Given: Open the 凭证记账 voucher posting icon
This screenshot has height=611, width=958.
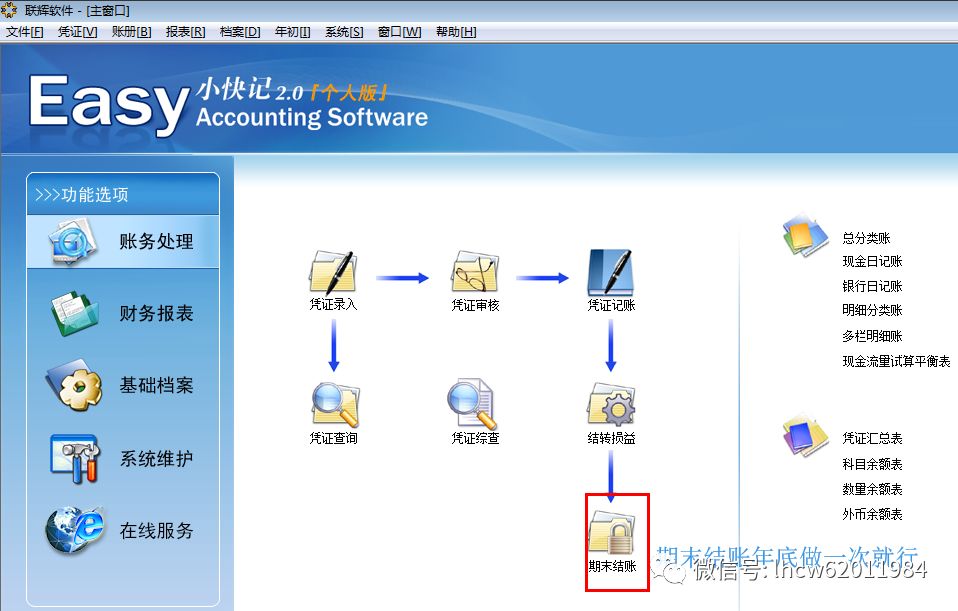Looking at the screenshot, I should pos(610,272).
